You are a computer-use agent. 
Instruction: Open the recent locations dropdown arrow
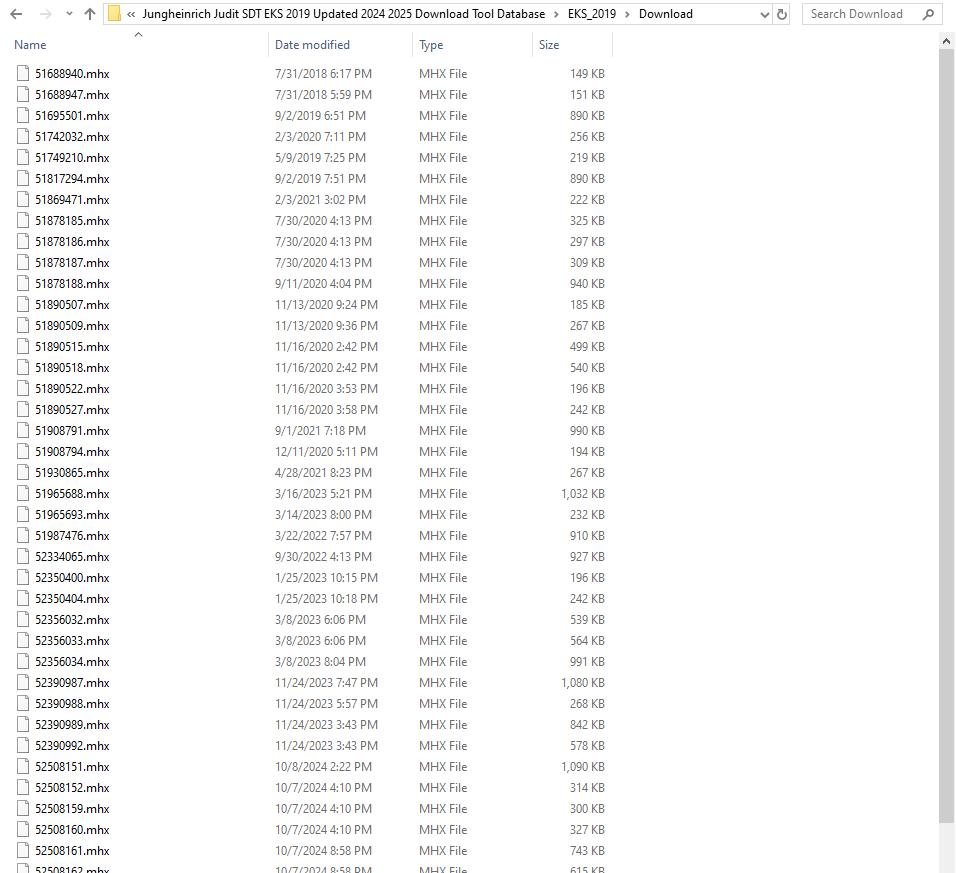69,14
